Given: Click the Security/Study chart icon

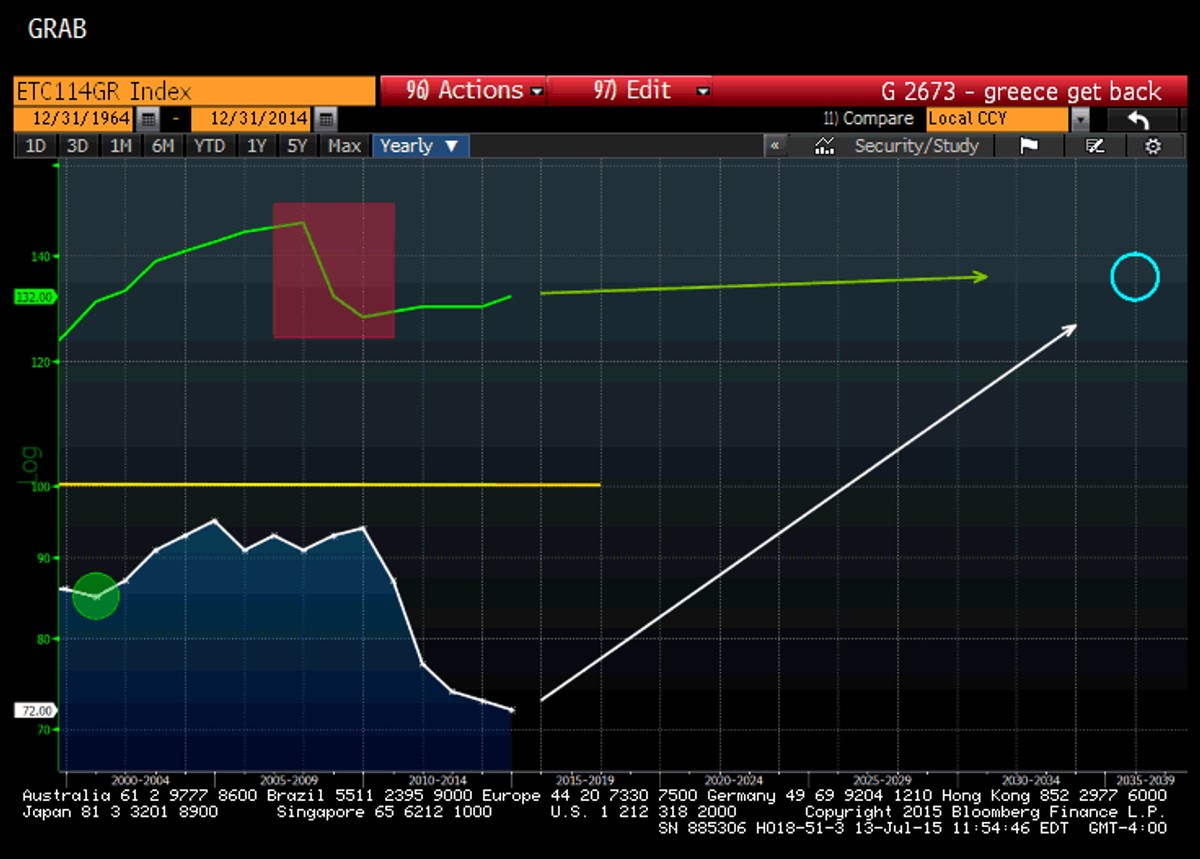Looking at the screenshot, I should pyautogui.click(x=825, y=146).
